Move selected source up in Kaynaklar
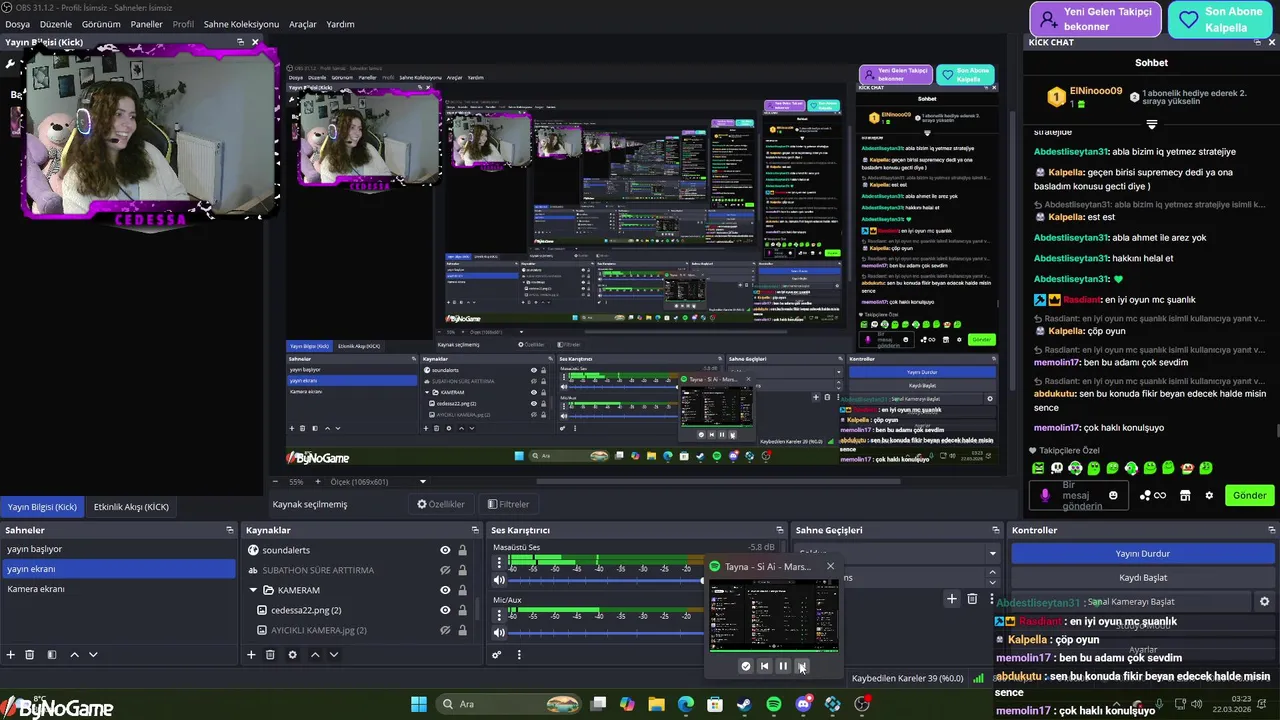This screenshot has width=1280, height=720. click(315, 655)
